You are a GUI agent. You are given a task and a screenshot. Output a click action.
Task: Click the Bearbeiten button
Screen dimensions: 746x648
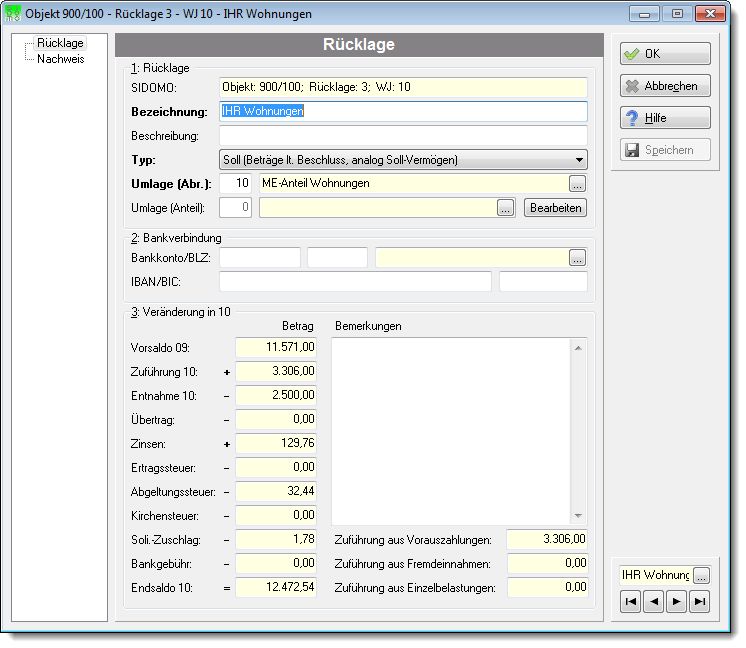click(x=555, y=208)
